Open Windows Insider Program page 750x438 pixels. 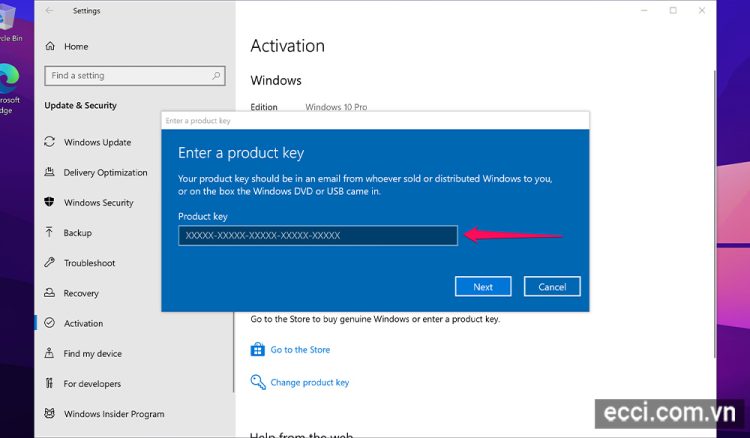click(x=114, y=414)
